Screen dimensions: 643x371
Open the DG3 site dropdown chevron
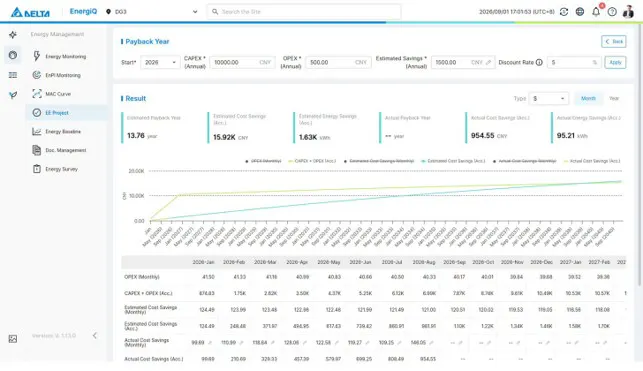(195, 12)
